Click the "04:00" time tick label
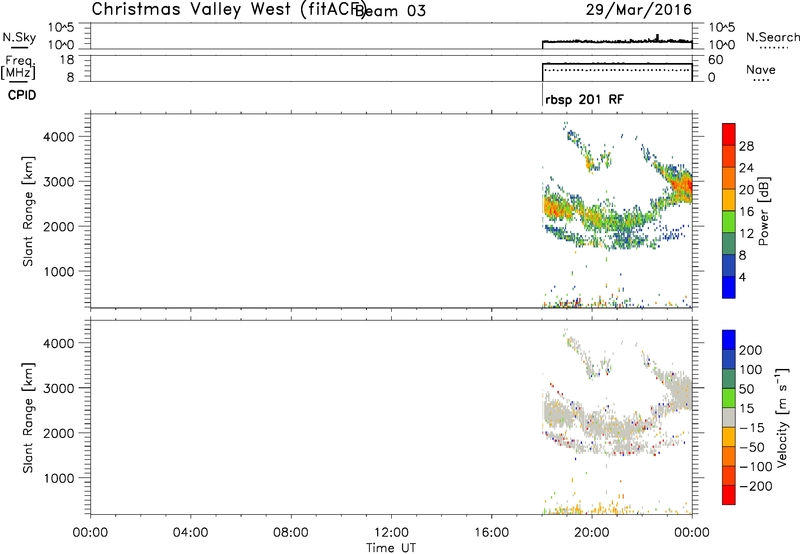This screenshot has height=554, width=800. click(190, 532)
